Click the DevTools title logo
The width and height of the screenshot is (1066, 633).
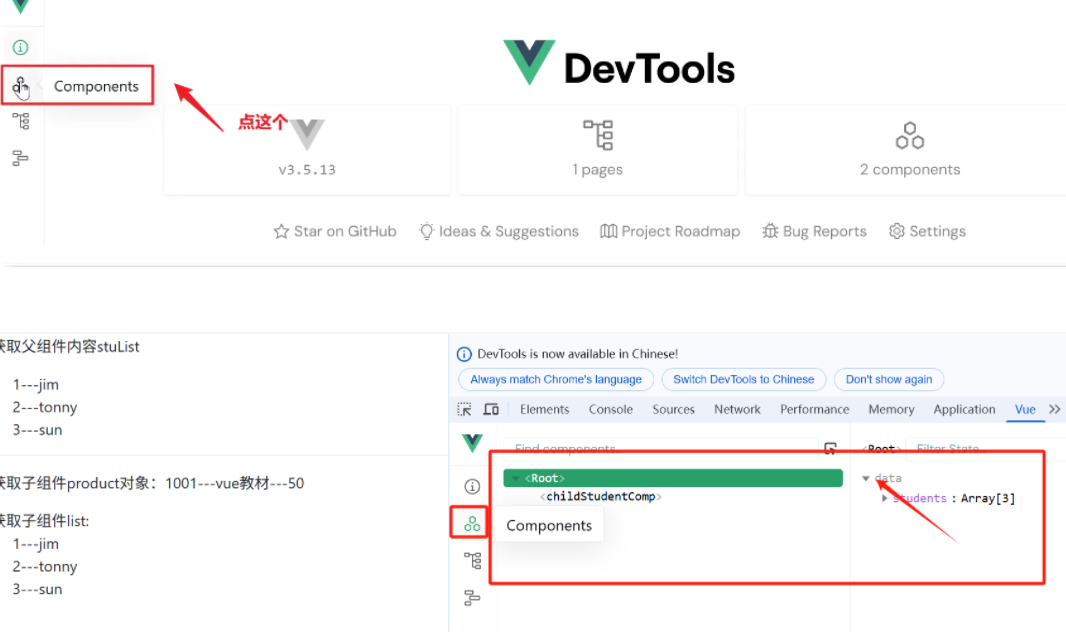pyautogui.click(x=619, y=63)
